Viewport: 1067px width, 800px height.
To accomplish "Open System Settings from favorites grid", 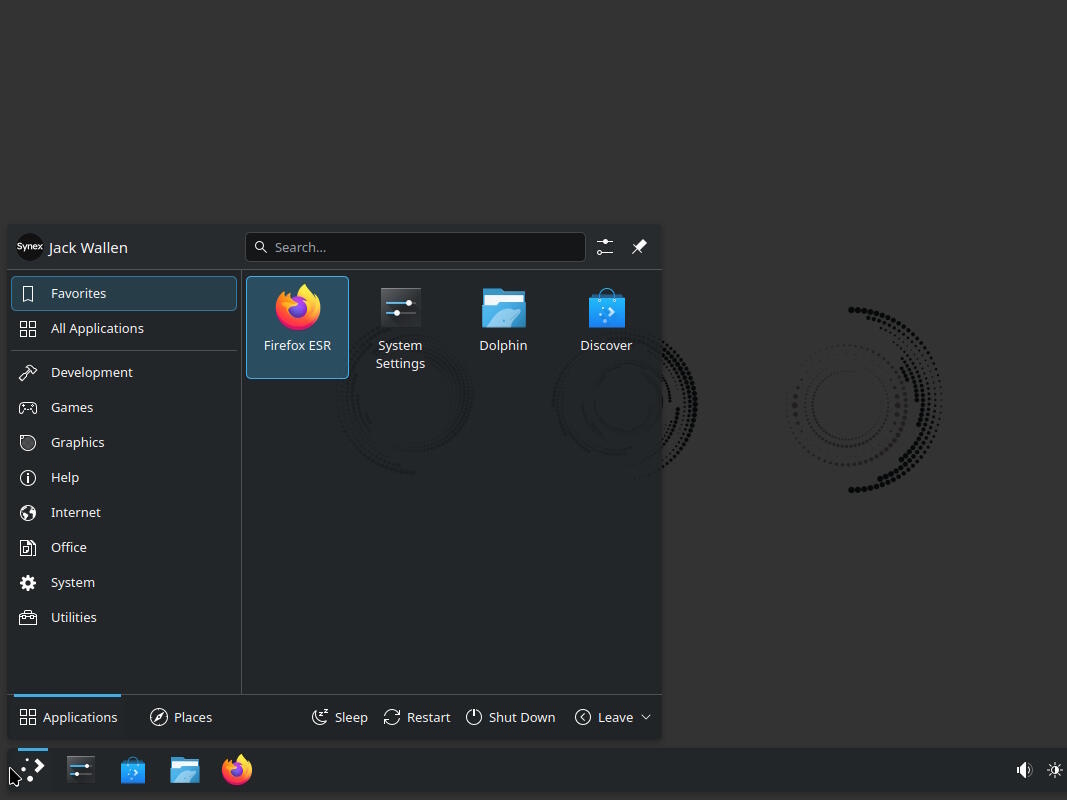I will pyautogui.click(x=400, y=327).
